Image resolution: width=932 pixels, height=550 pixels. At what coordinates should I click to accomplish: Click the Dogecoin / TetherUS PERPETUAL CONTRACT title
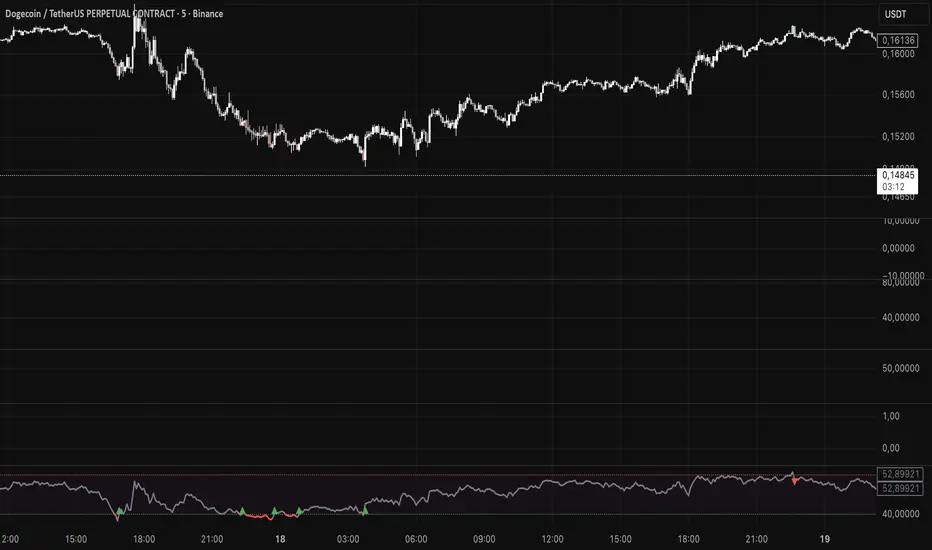tap(90, 14)
